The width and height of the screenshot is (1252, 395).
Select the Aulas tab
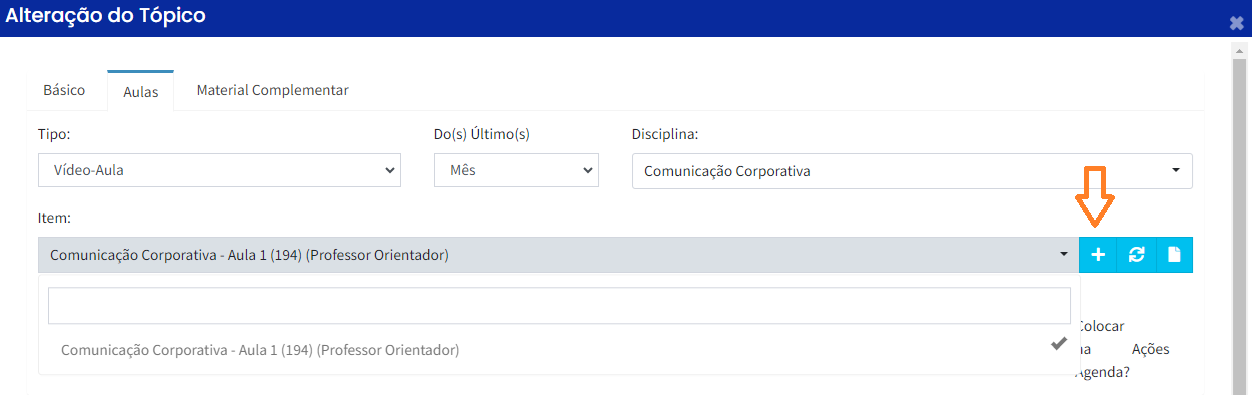[141, 91]
